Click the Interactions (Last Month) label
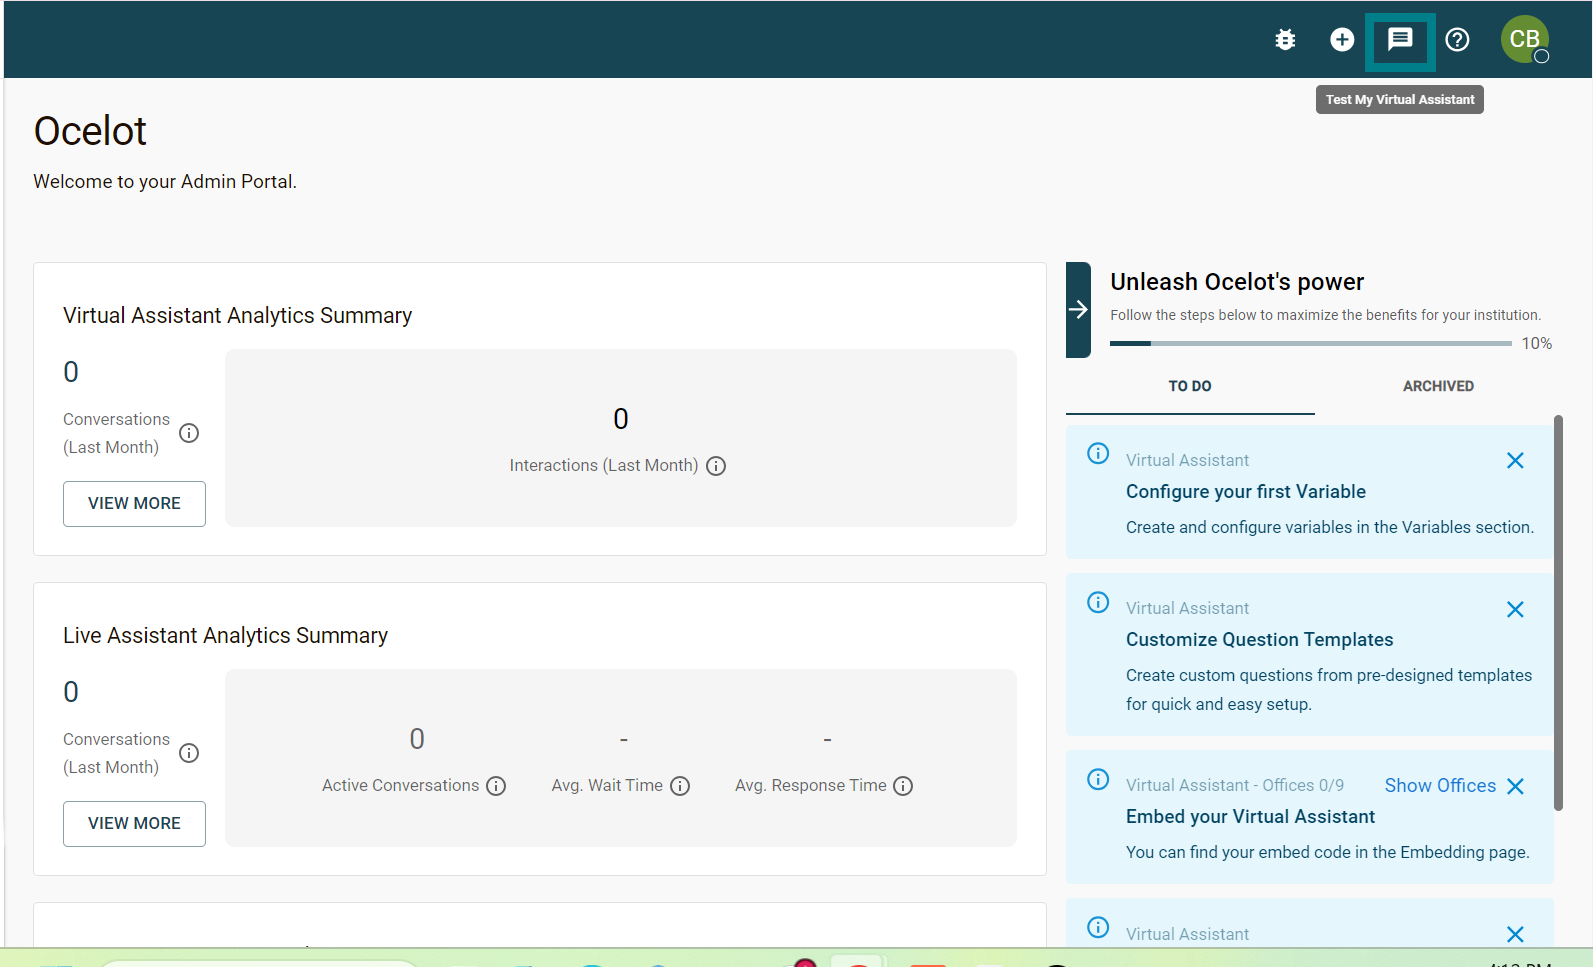 point(604,466)
